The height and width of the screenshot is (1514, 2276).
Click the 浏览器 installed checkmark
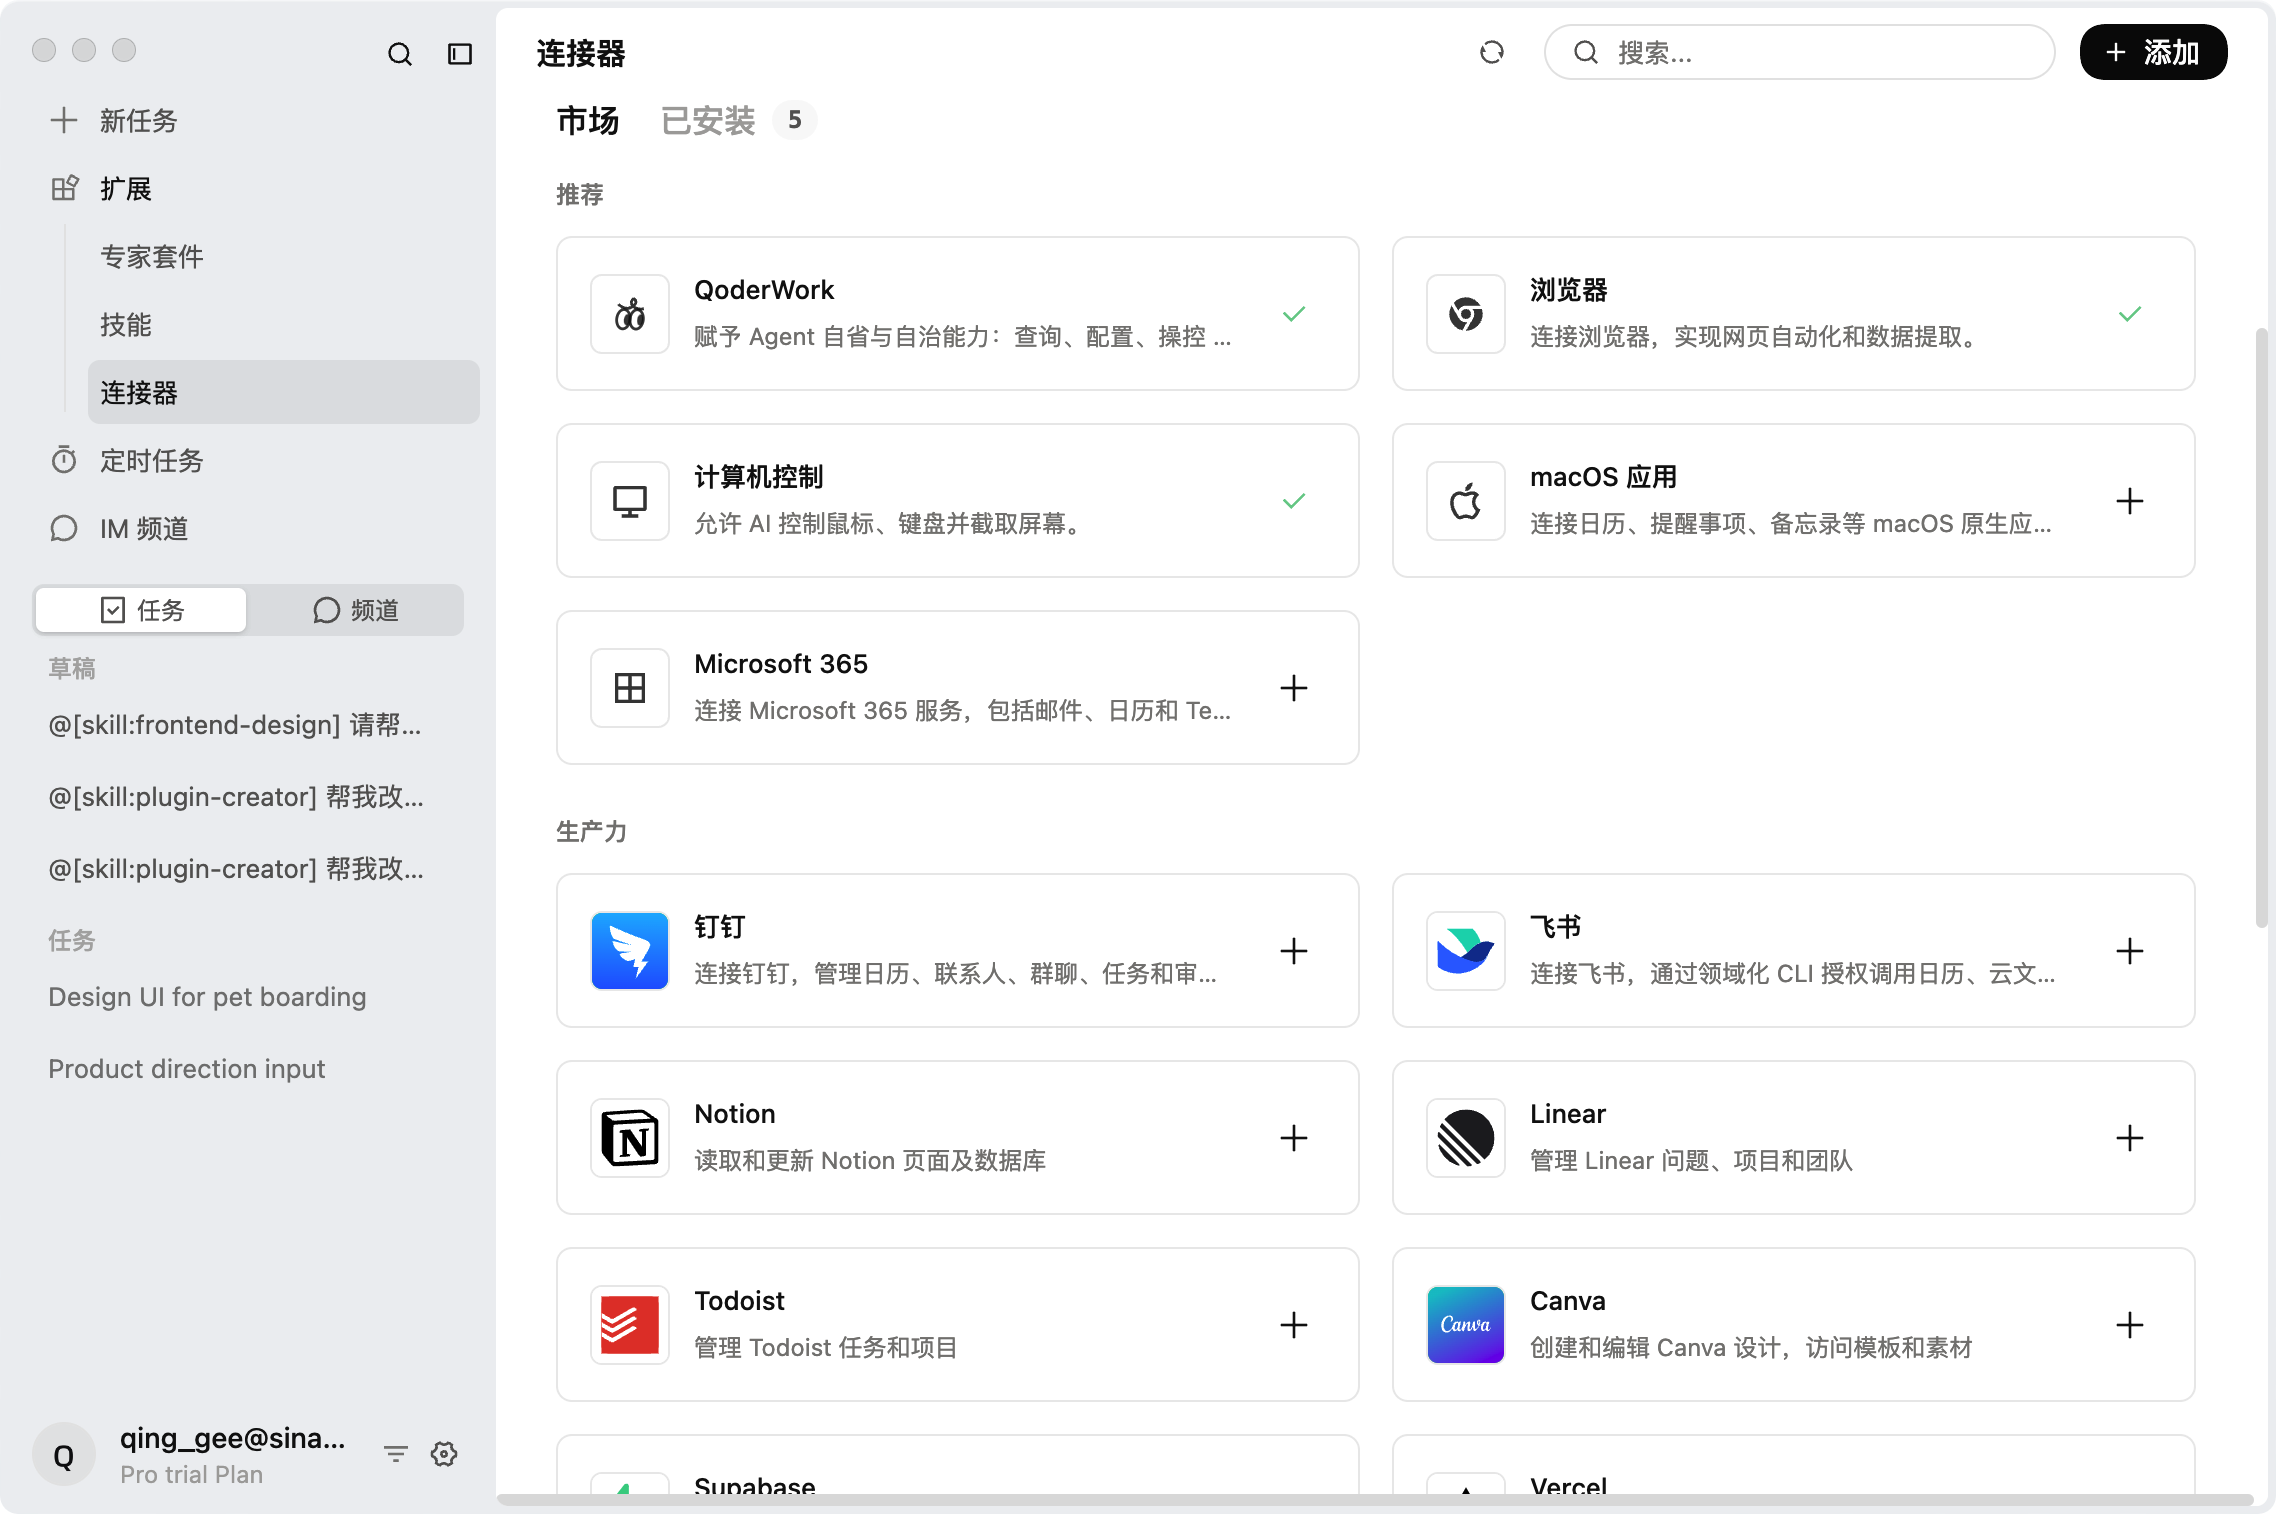[2129, 314]
